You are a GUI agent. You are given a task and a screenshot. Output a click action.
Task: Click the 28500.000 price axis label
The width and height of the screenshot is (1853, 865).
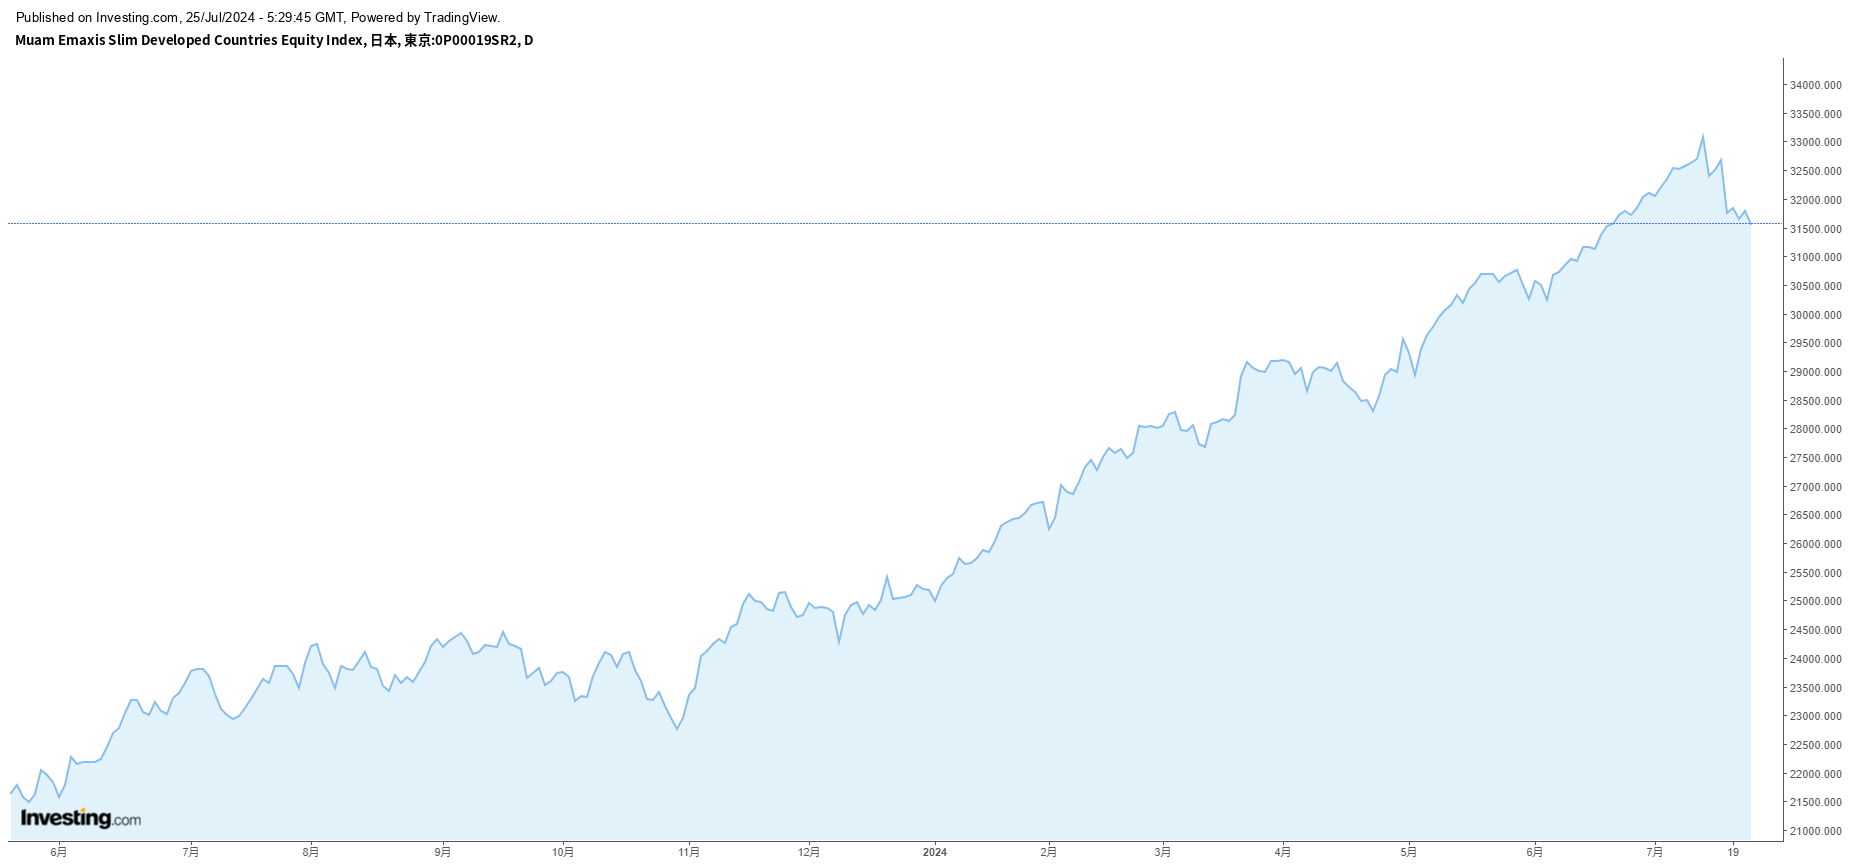pyautogui.click(x=1815, y=401)
